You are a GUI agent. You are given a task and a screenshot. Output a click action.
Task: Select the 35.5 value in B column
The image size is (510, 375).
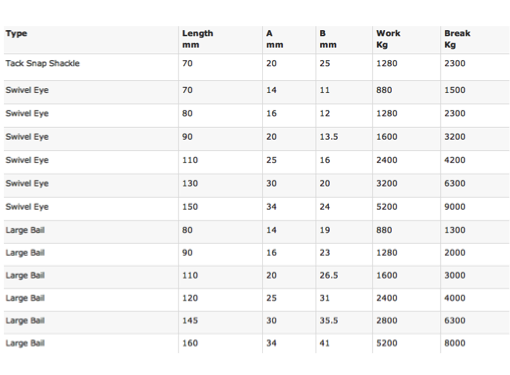(329, 321)
